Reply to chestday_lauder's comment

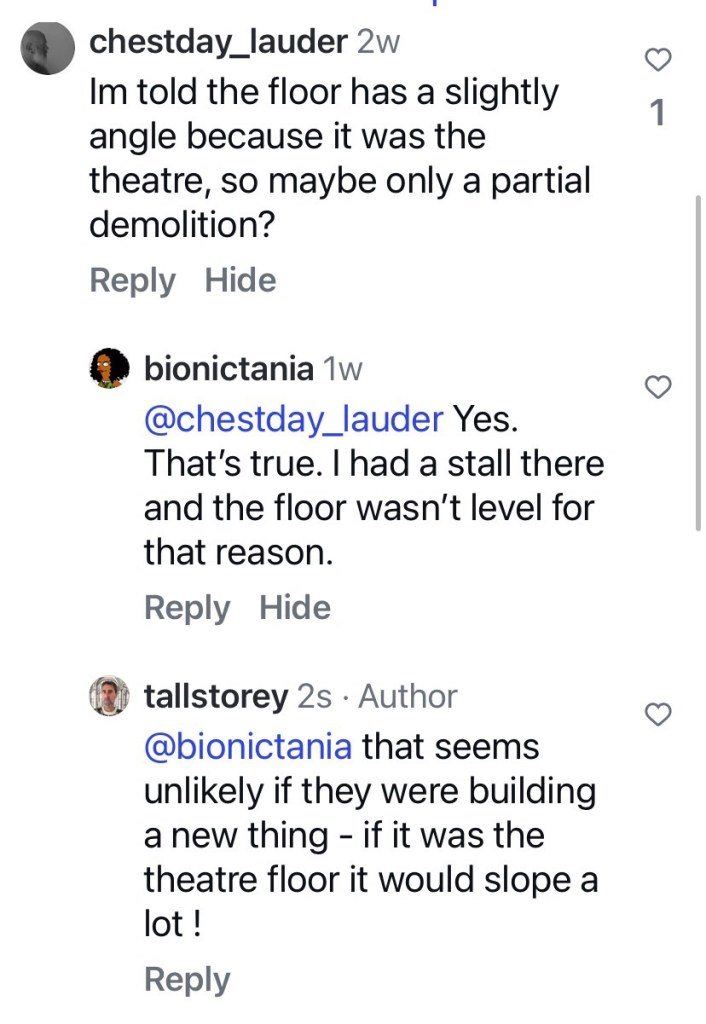[132, 281]
